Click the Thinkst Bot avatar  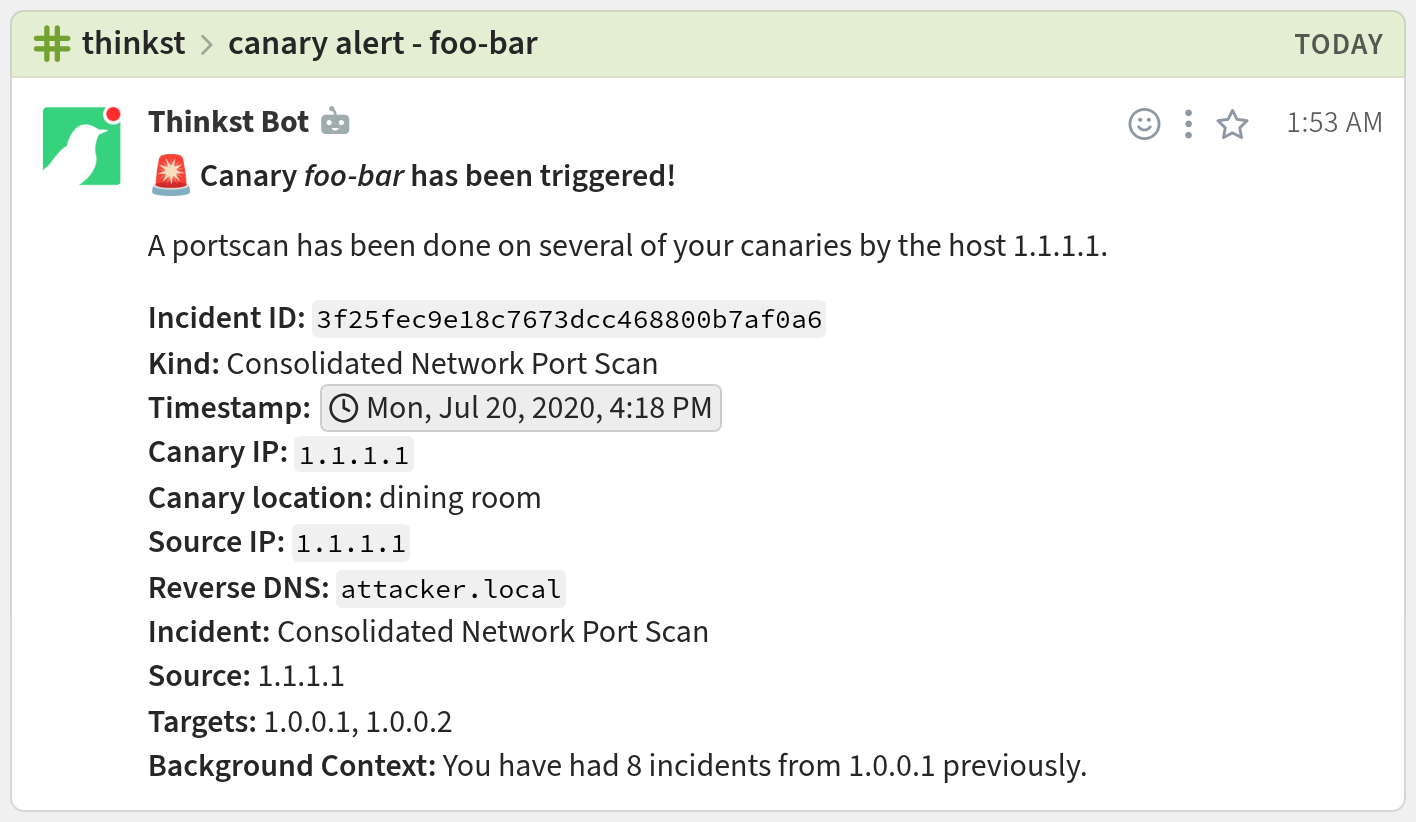81,146
